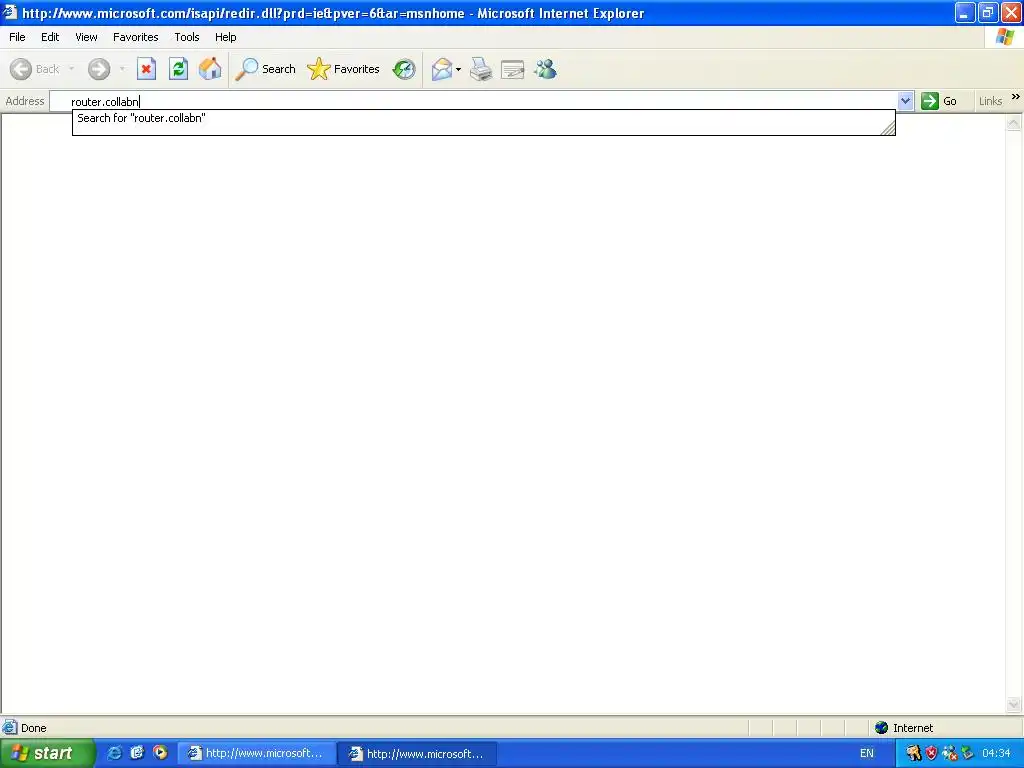The height and width of the screenshot is (768, 1024).
Task: Launch the Messenger people icon
Action: 545,69
